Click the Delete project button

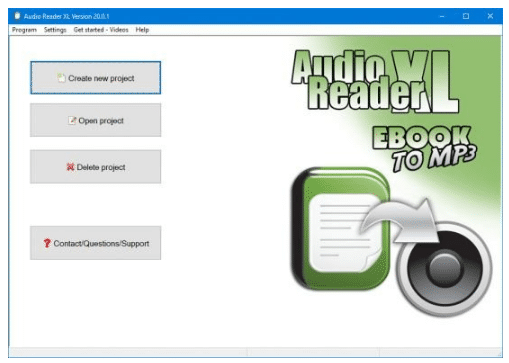[96, 167]
